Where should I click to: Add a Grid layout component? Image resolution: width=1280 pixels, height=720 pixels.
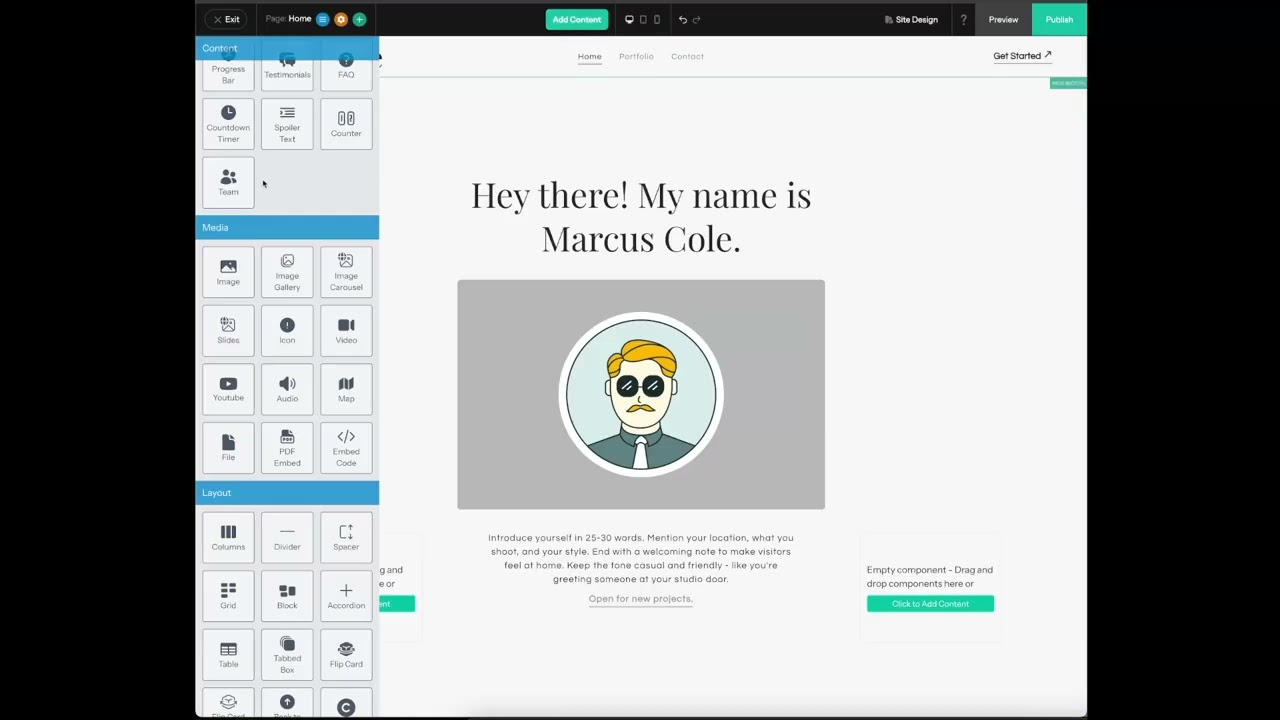[228, 596]
